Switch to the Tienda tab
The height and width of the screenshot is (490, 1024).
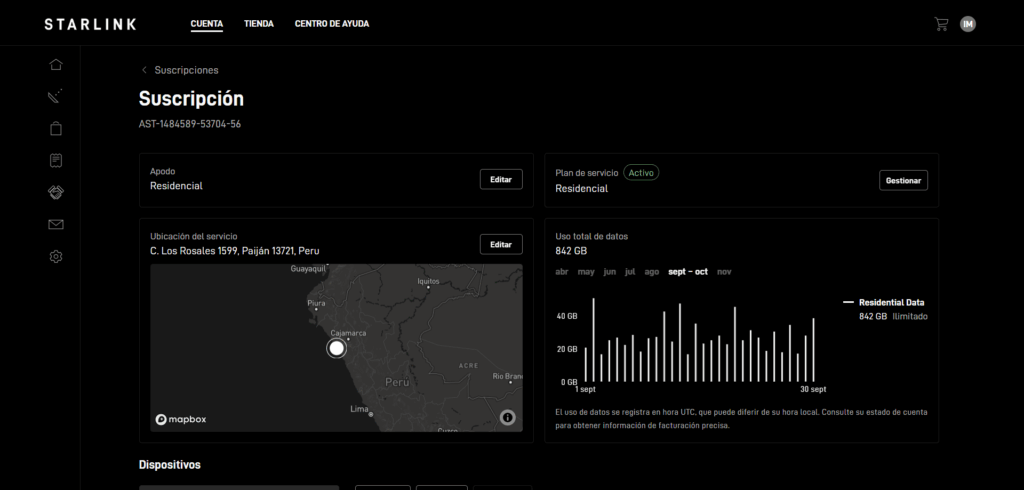pos(259,24)
